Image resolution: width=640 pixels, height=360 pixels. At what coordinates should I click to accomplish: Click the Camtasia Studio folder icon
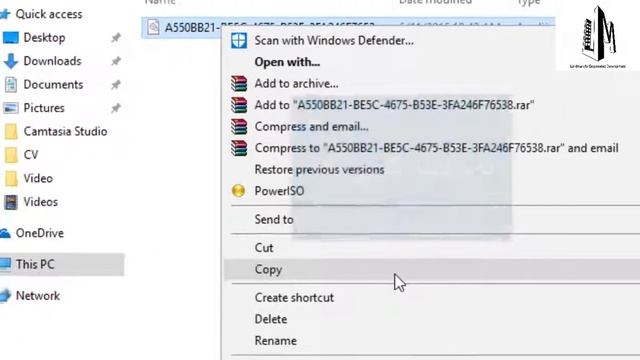pyautogui.click(x=11, y=131)
